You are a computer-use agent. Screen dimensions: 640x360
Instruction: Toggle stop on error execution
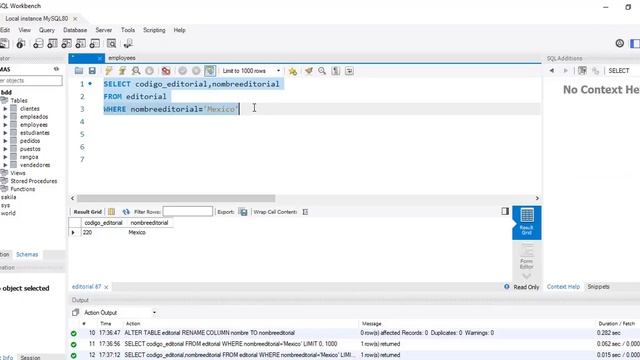click(x=166, y=71)
